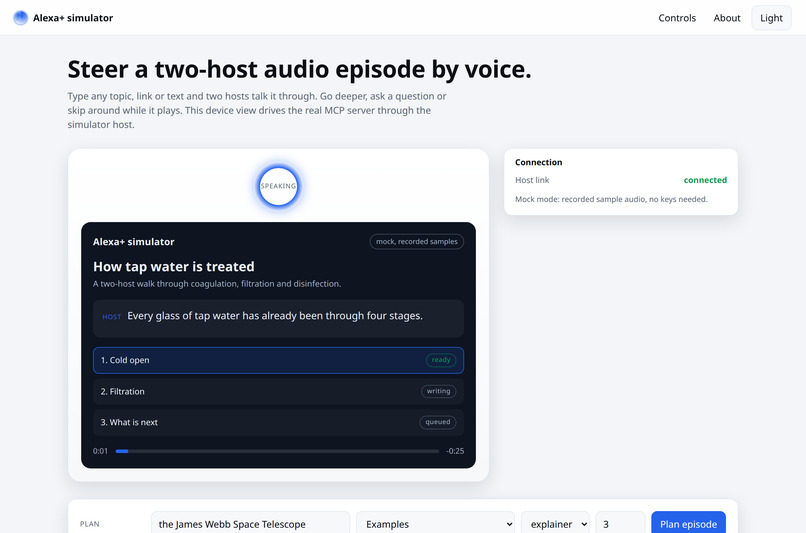
Task: Open the Examples dropdown
Action: pos(435,524)
